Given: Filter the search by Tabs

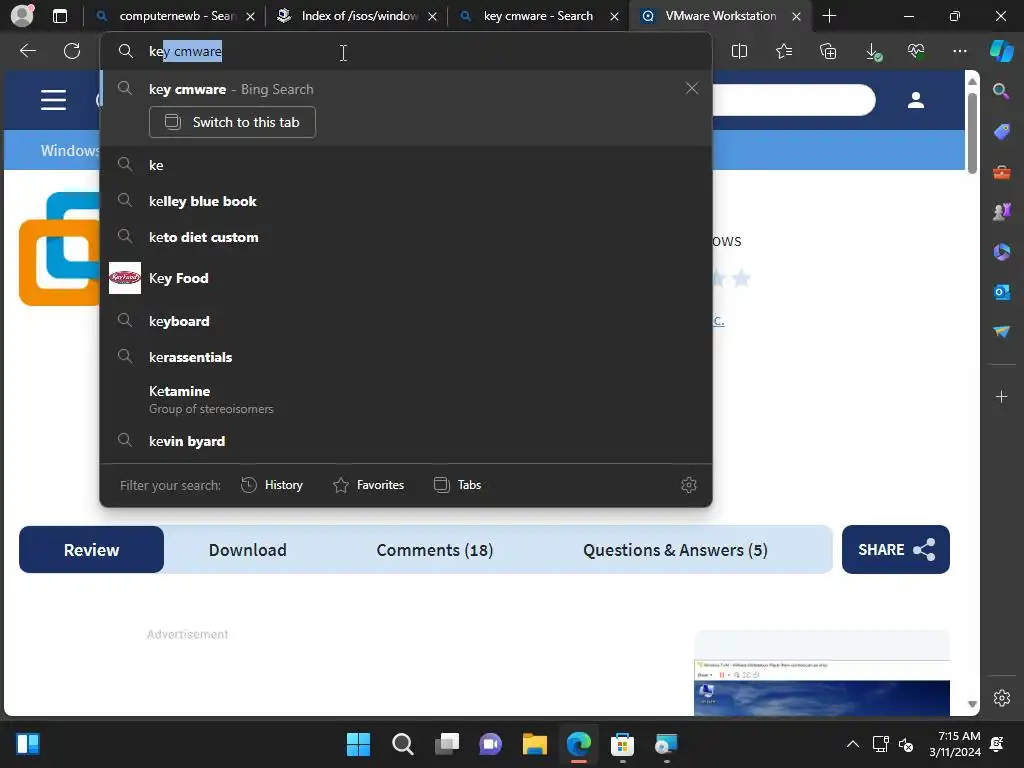Looking at the screenshot, I should 457,485.
